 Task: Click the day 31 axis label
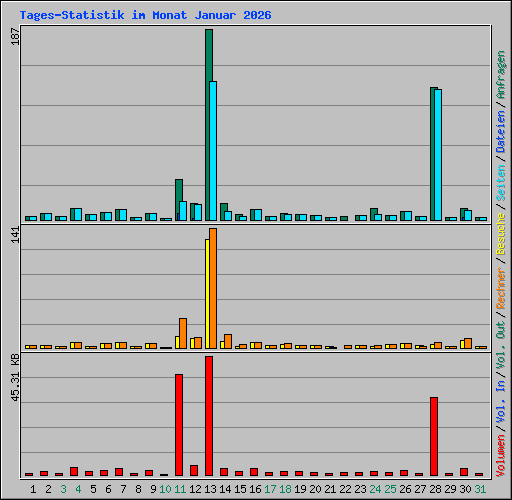click(x=480, y=489)
